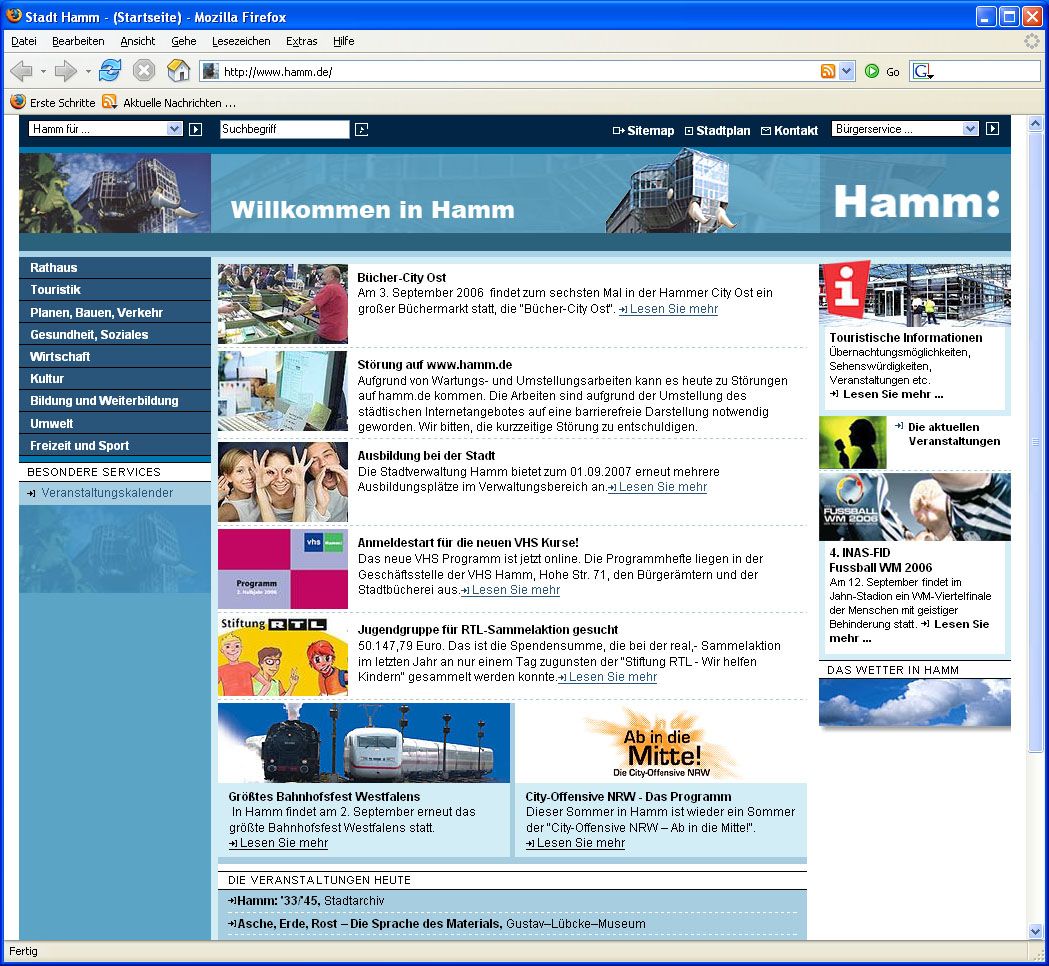Click the Google search engine icon
Screen dimensions: 1049x966
921,71
